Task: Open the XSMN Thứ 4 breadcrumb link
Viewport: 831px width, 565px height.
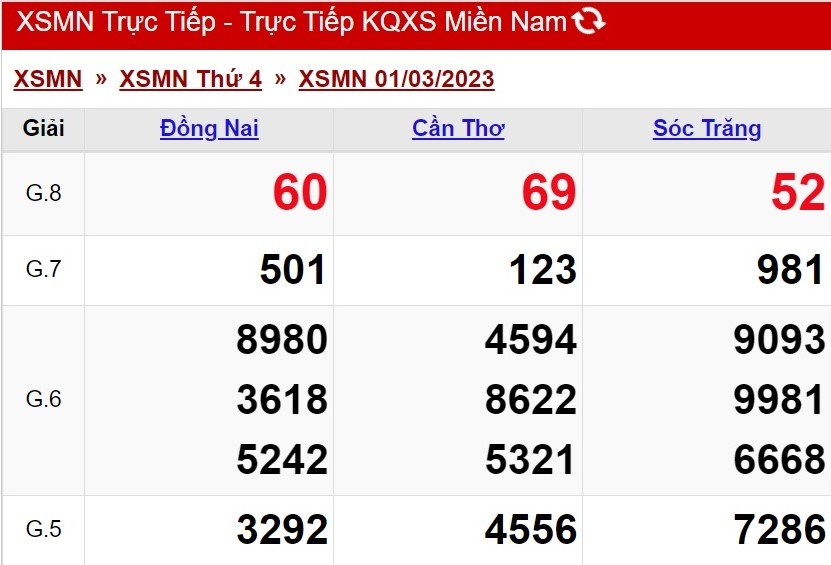Action: (x=190, y=80)
